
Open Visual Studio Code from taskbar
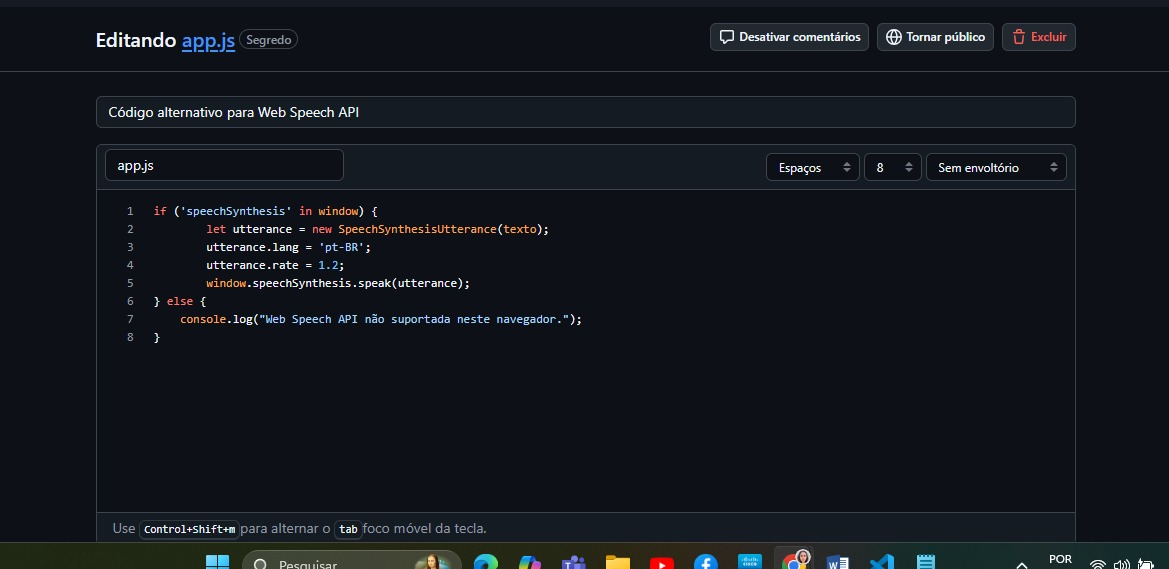[x=882, y=562]
